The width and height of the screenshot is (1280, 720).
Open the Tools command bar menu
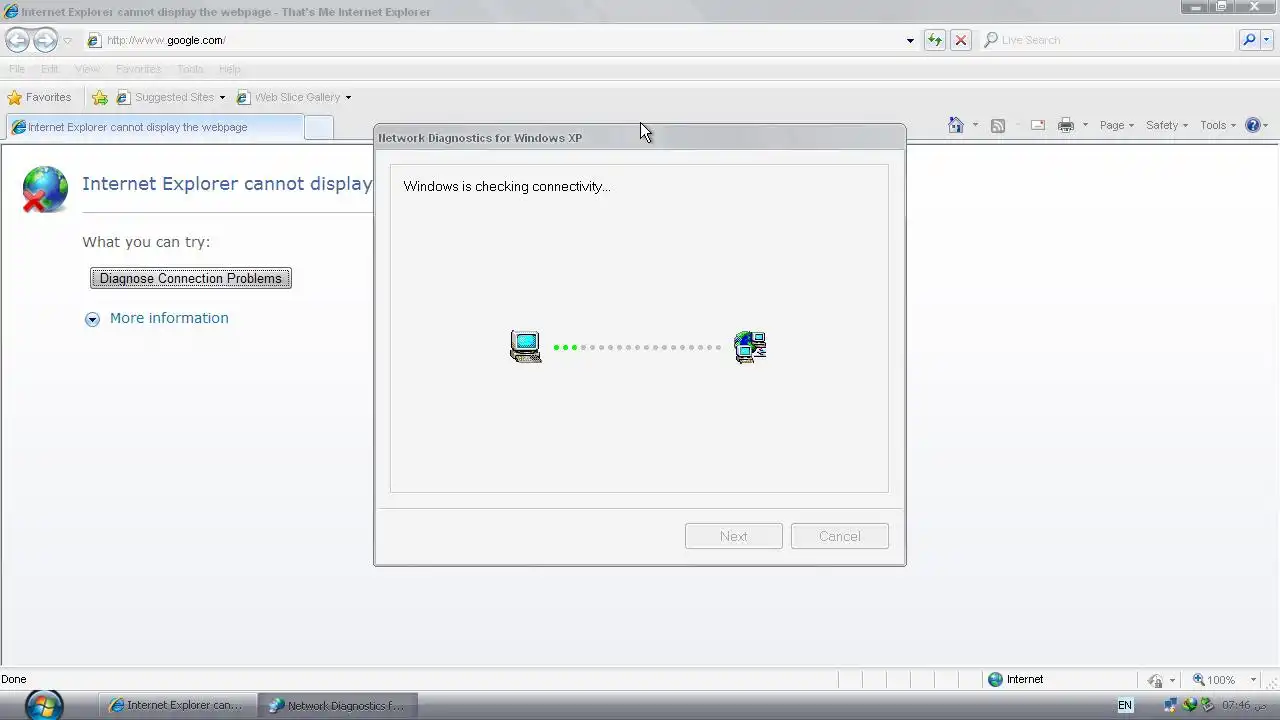1218,125
